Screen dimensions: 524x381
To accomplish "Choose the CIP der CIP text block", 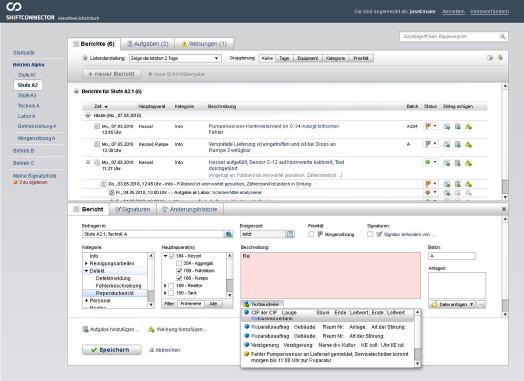I will pos(328,315).
